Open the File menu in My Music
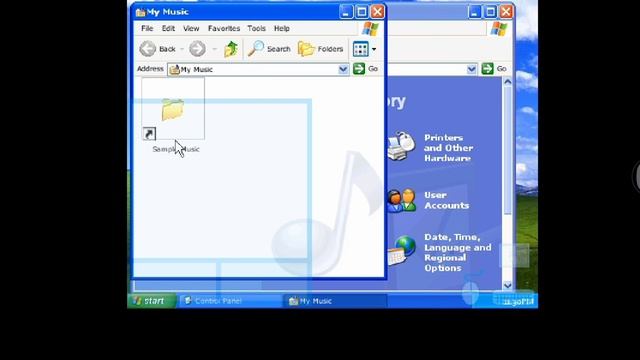 click(x=147, y=29)
